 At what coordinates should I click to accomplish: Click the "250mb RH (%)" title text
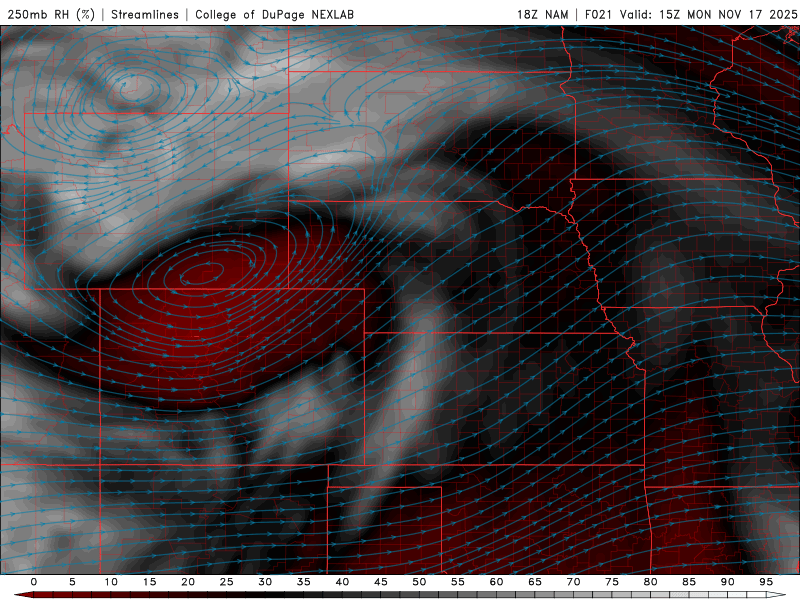pyautogui.click(x=51, y=14)
